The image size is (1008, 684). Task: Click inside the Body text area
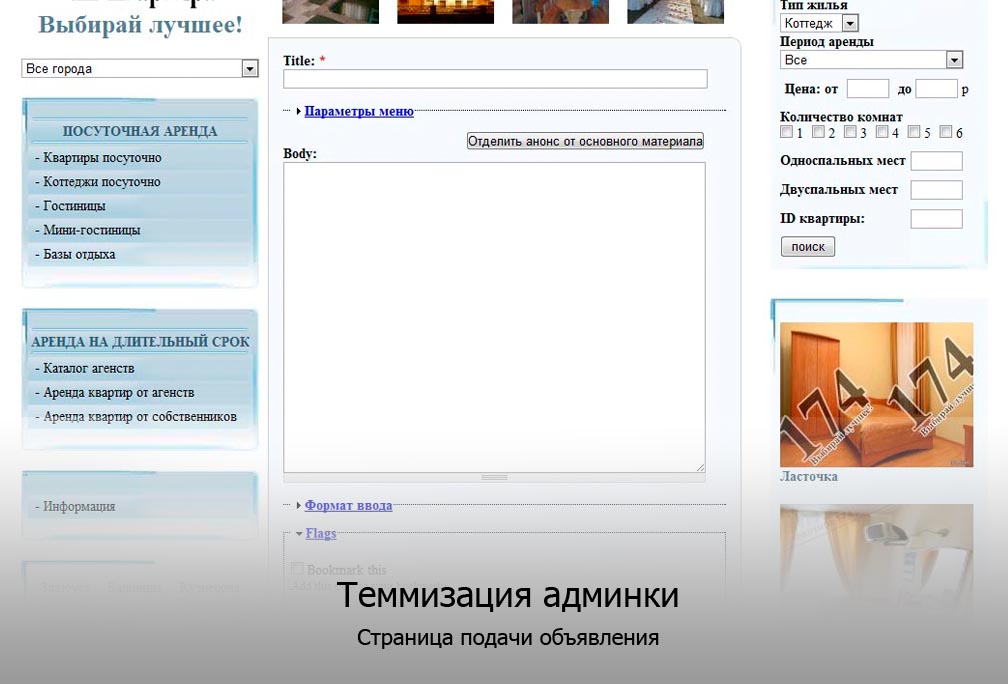pyautogui.click(x=494, y=318)
